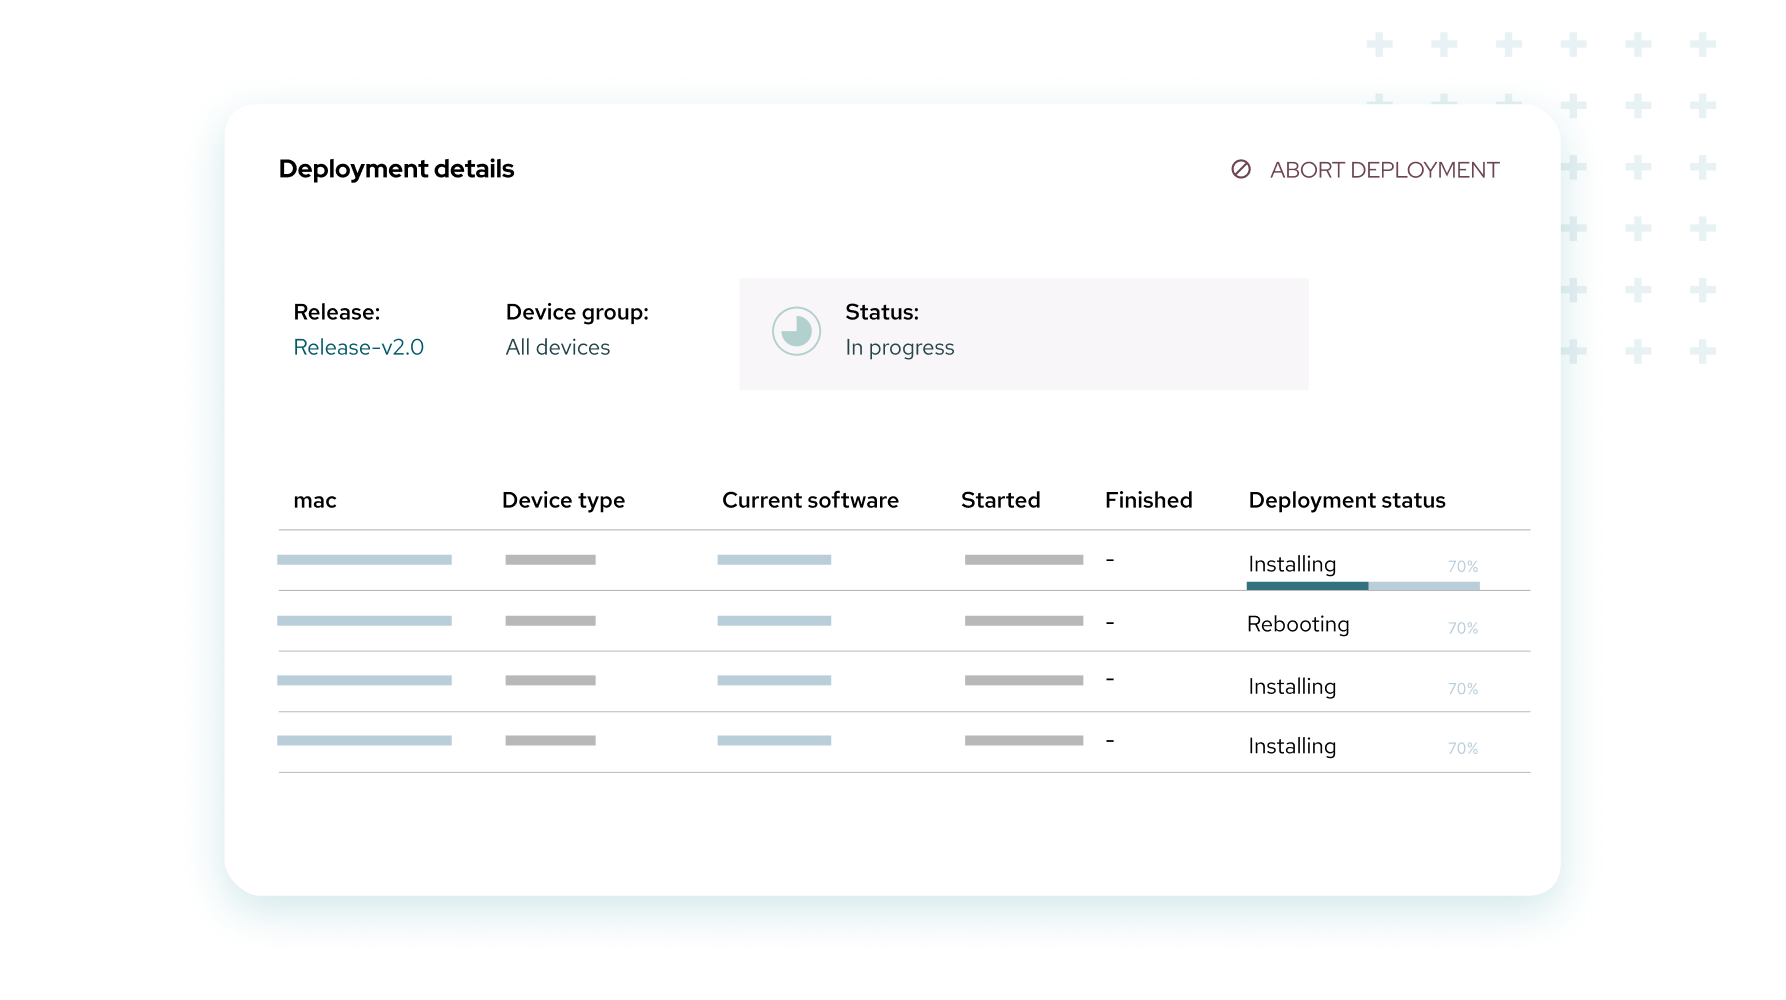Open the Release-v2.0 release details

coord(359,347)
